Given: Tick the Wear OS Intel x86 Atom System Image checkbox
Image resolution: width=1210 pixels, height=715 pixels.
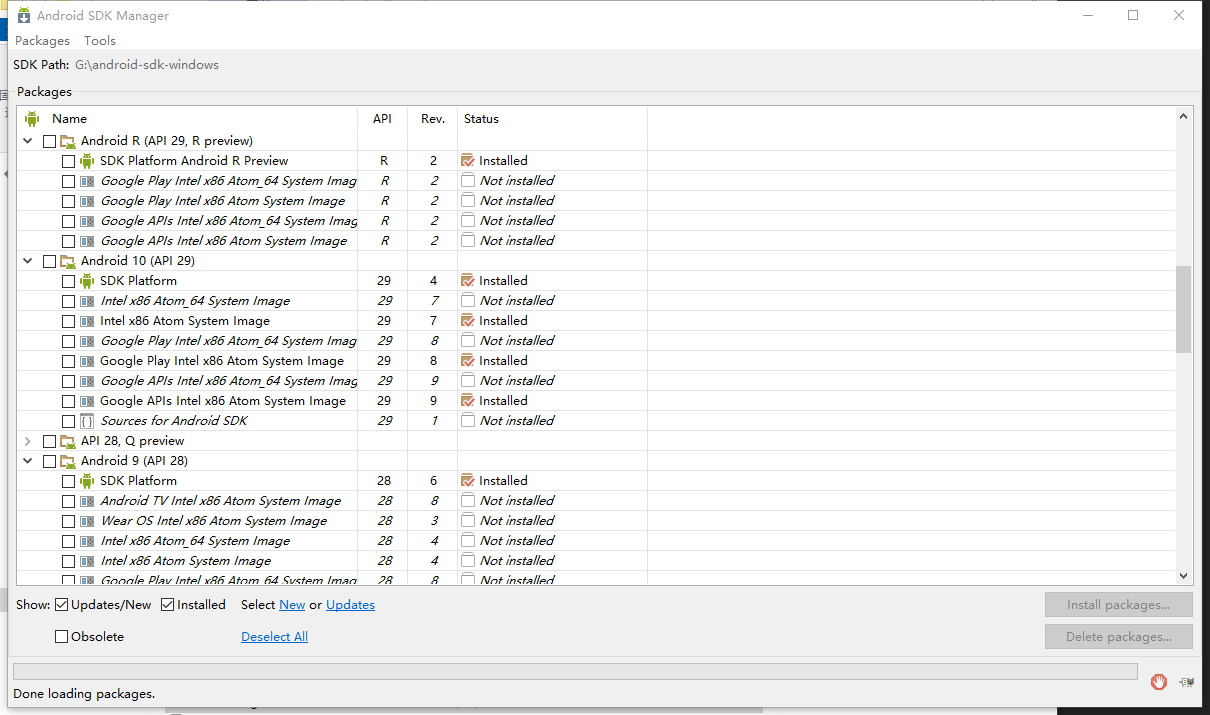Looking at the screenshot, I should tap(68, 521).
